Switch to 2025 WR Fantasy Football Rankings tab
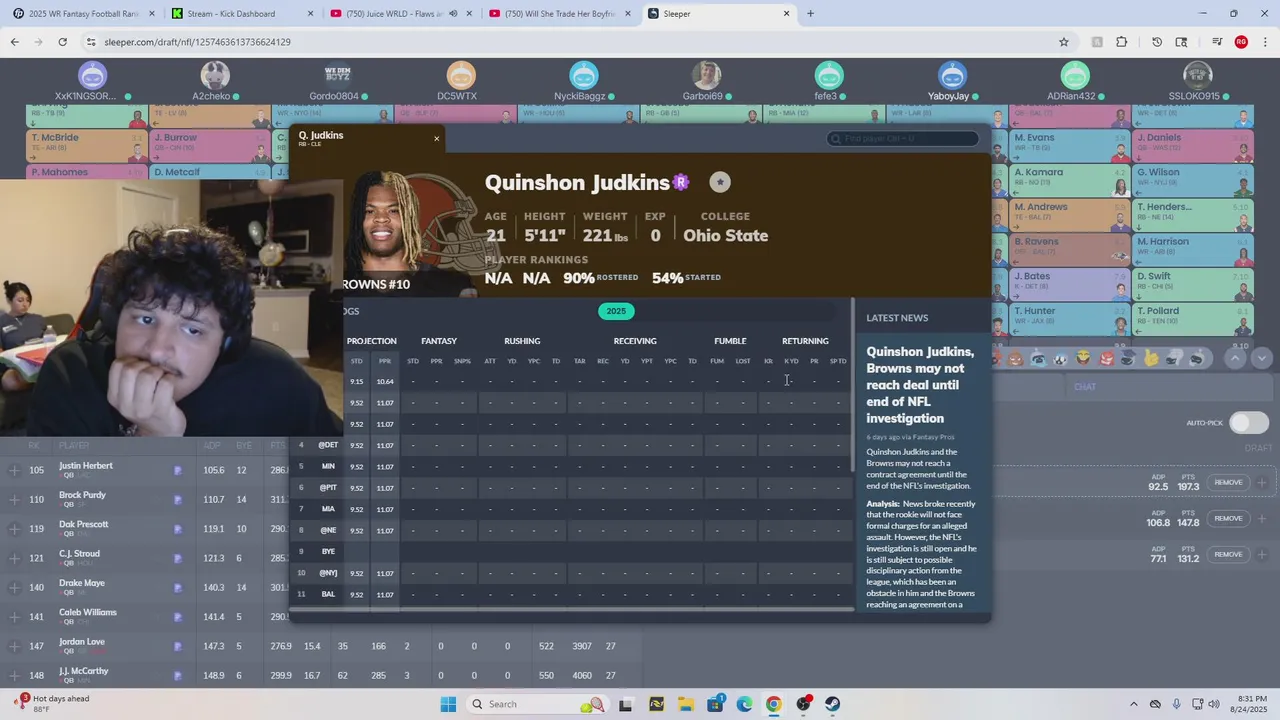Screen dimensions: 1280x720 pyautogui.click(x=84, y=14)
